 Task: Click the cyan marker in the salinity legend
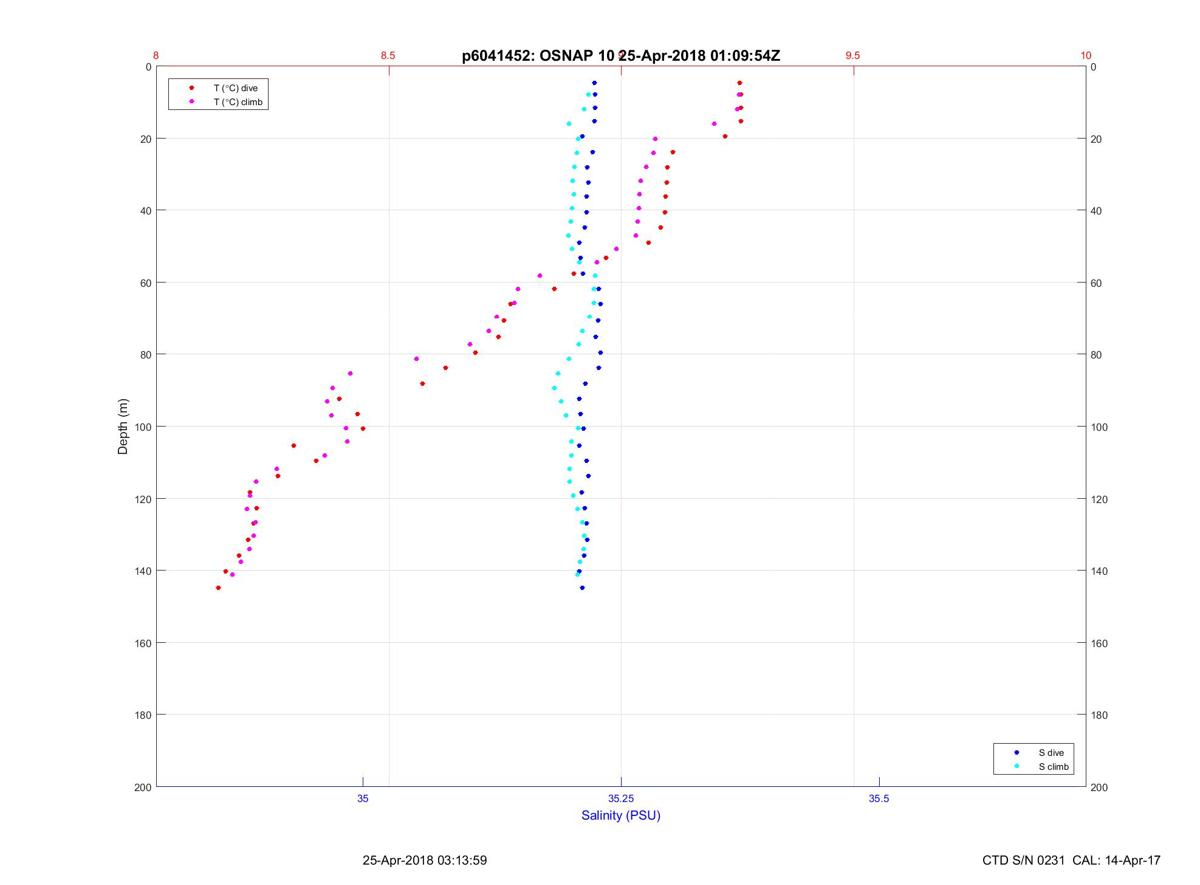(x=1017, y=767)
